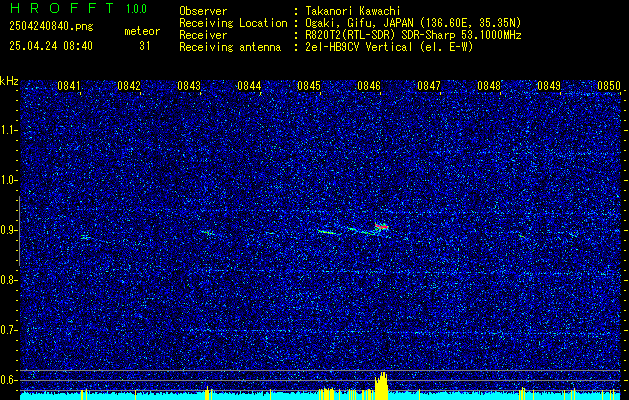Click the 0850 time marker

pos(609,86)
